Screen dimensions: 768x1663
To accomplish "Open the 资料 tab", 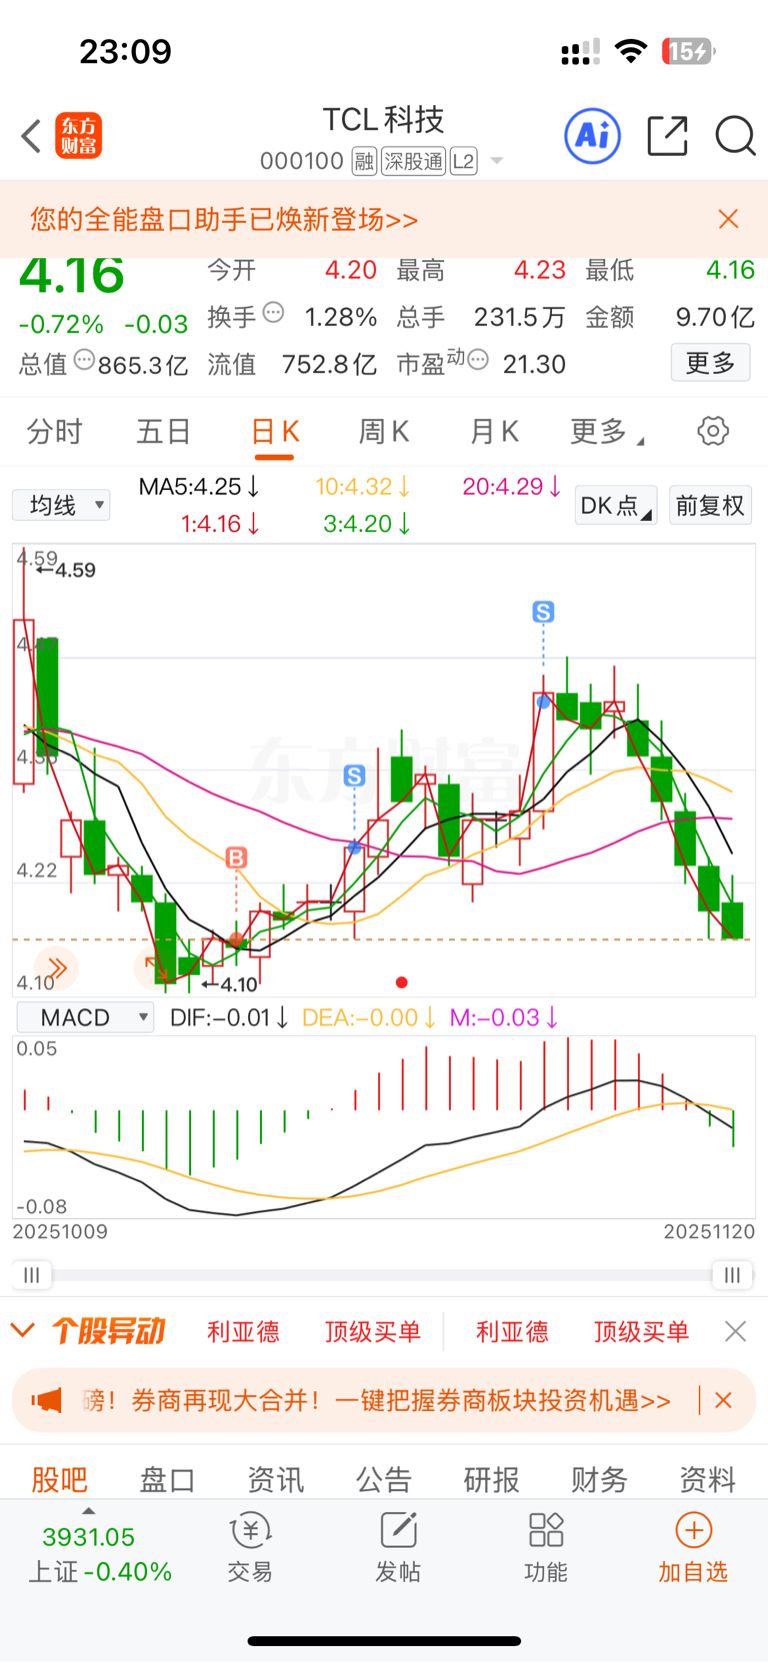I will 708,1478.
